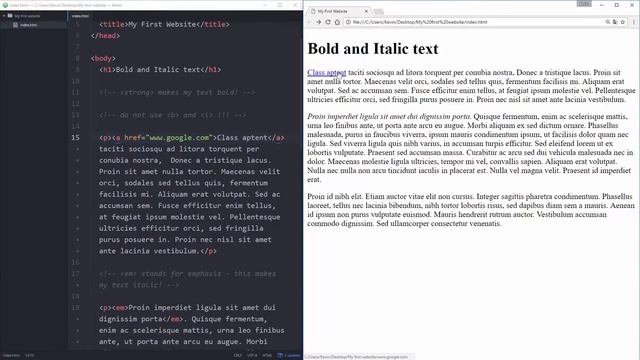Screen dimensions: 640x360
Task: Maximize the browser window
Action: tap(617, 5)
